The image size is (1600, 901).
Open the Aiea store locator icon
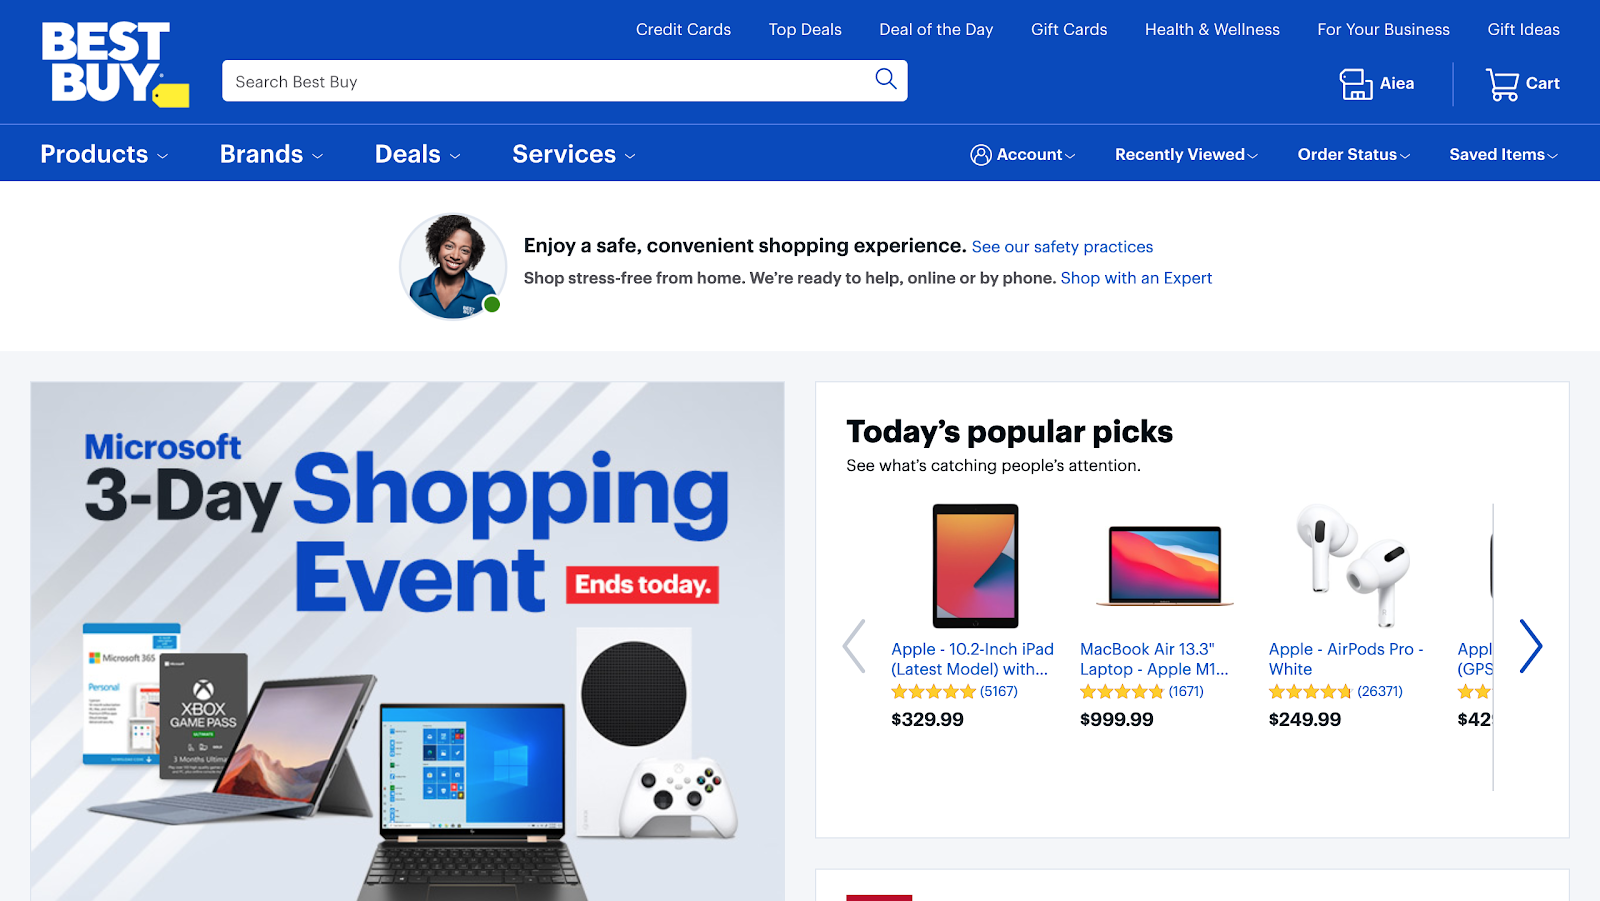point(1355,84)
